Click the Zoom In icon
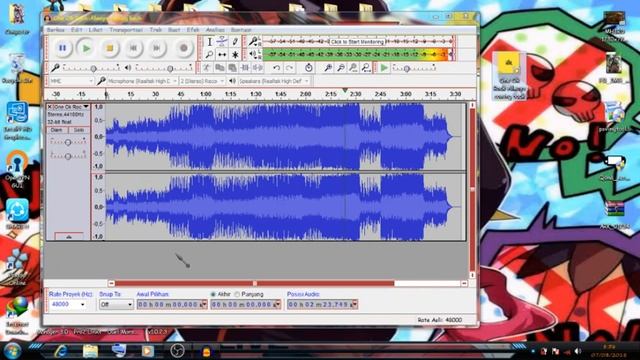 point(328,68)
